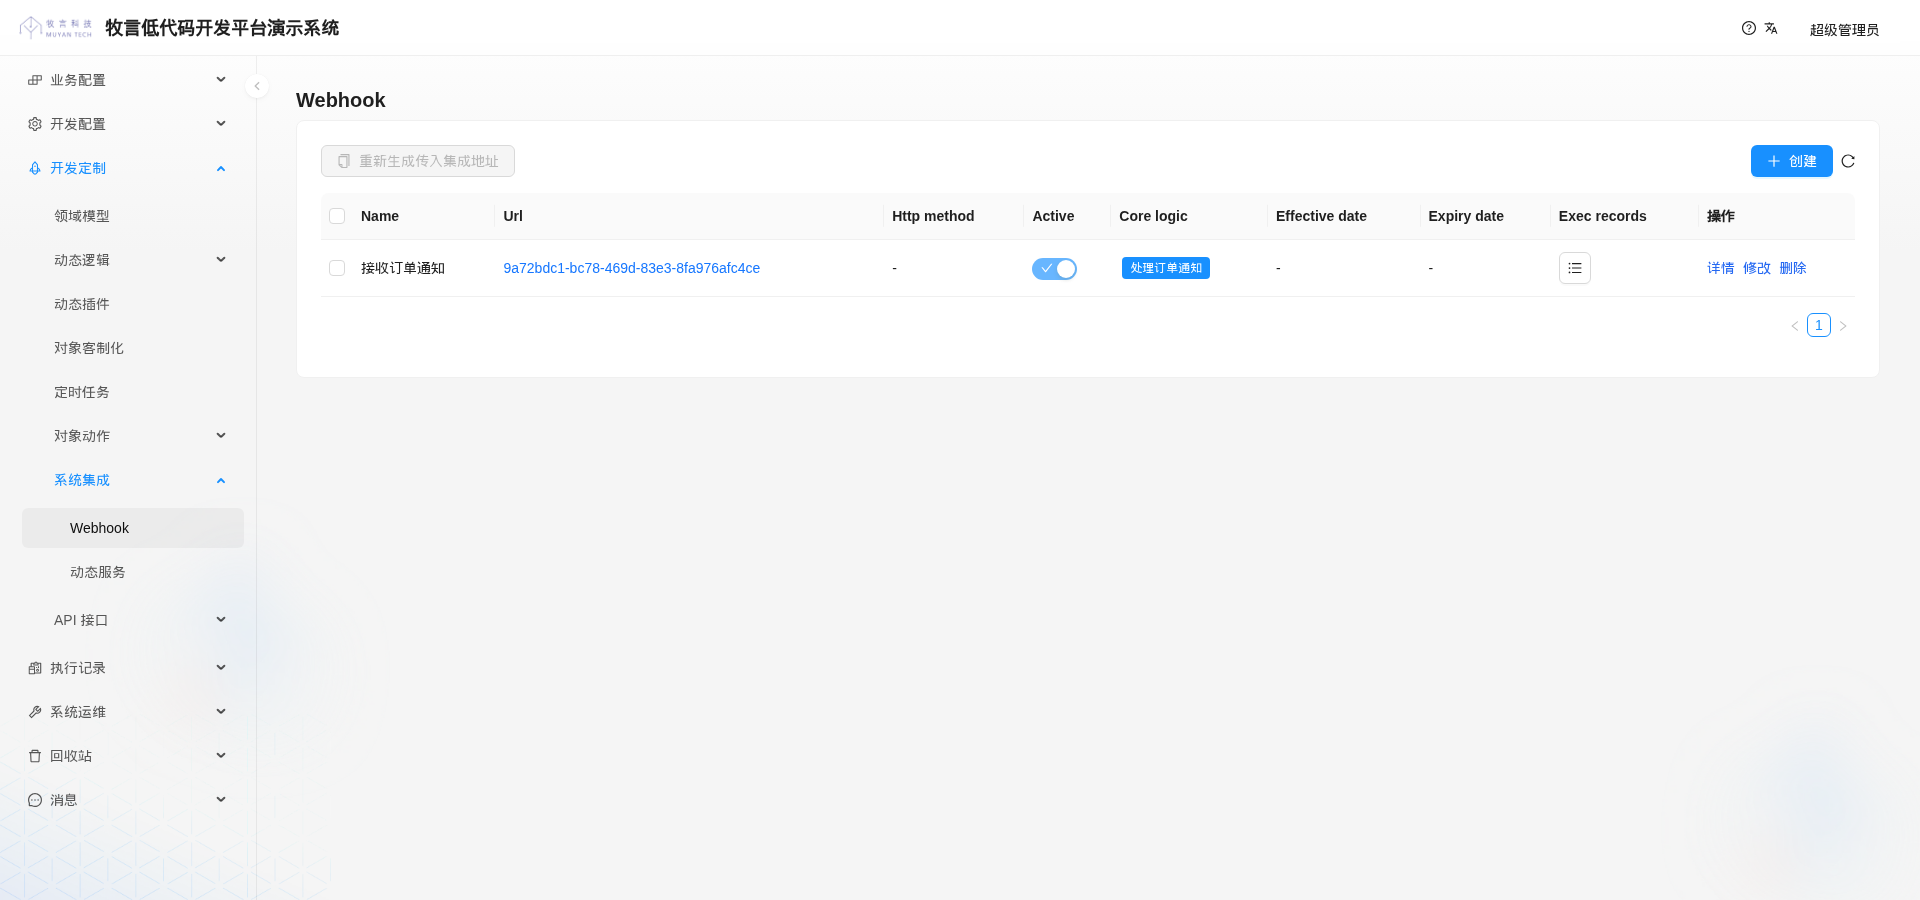Click the 创建 button
The image size is (1920, 900).
[1791, 161]
